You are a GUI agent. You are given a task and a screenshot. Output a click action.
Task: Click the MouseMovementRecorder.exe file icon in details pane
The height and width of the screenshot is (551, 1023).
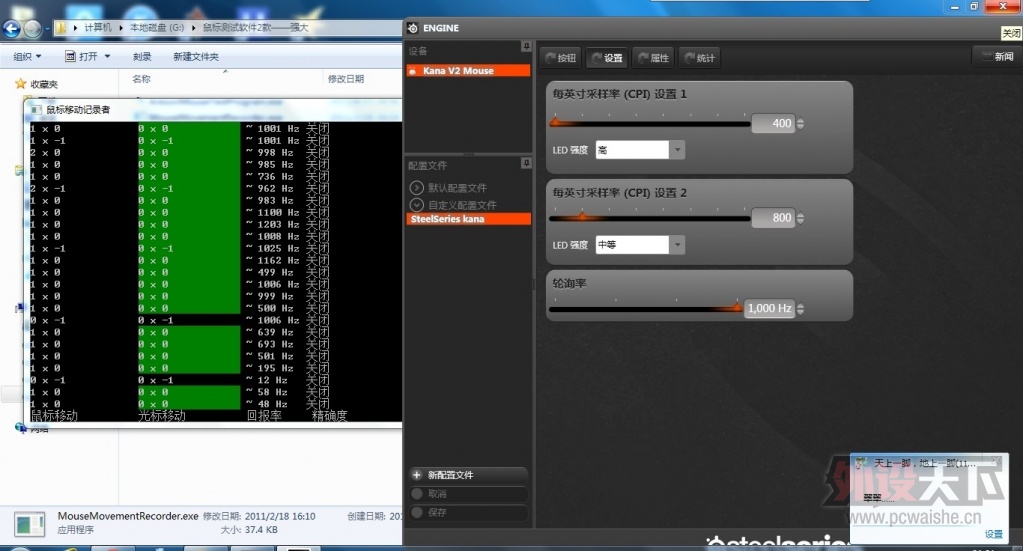[29, 523]
